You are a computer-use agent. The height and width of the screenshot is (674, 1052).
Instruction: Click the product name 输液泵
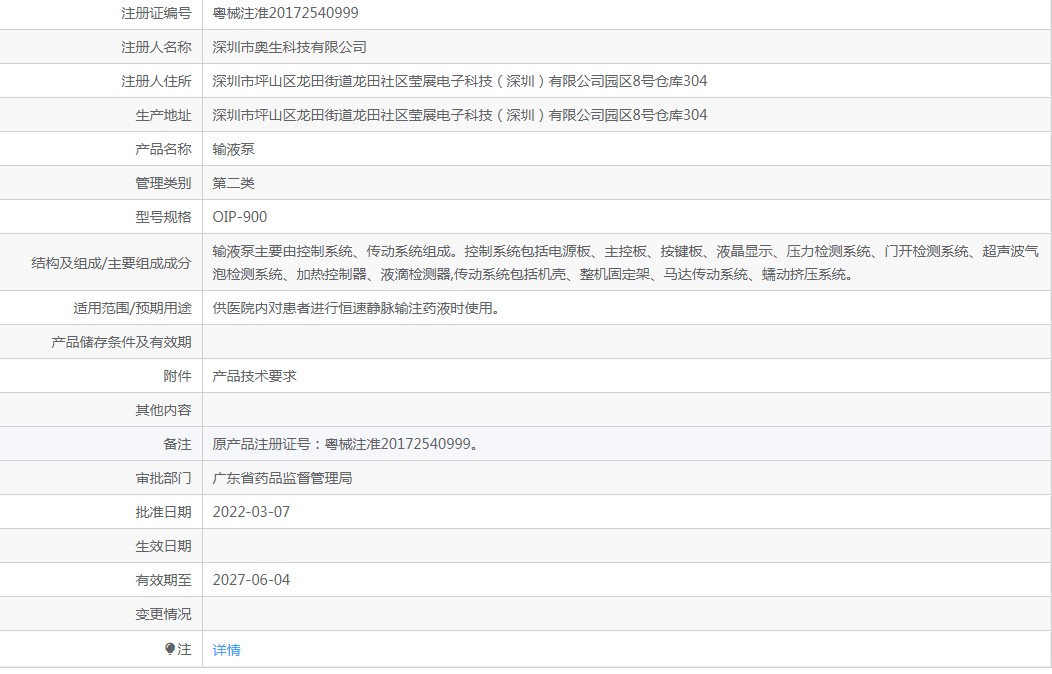[233, 149]
